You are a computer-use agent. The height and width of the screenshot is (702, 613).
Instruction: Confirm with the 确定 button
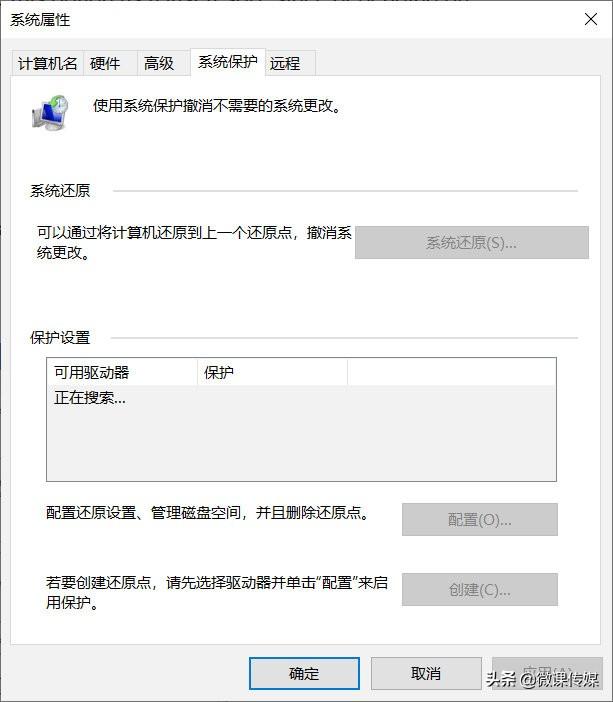(x=304, y=674)
